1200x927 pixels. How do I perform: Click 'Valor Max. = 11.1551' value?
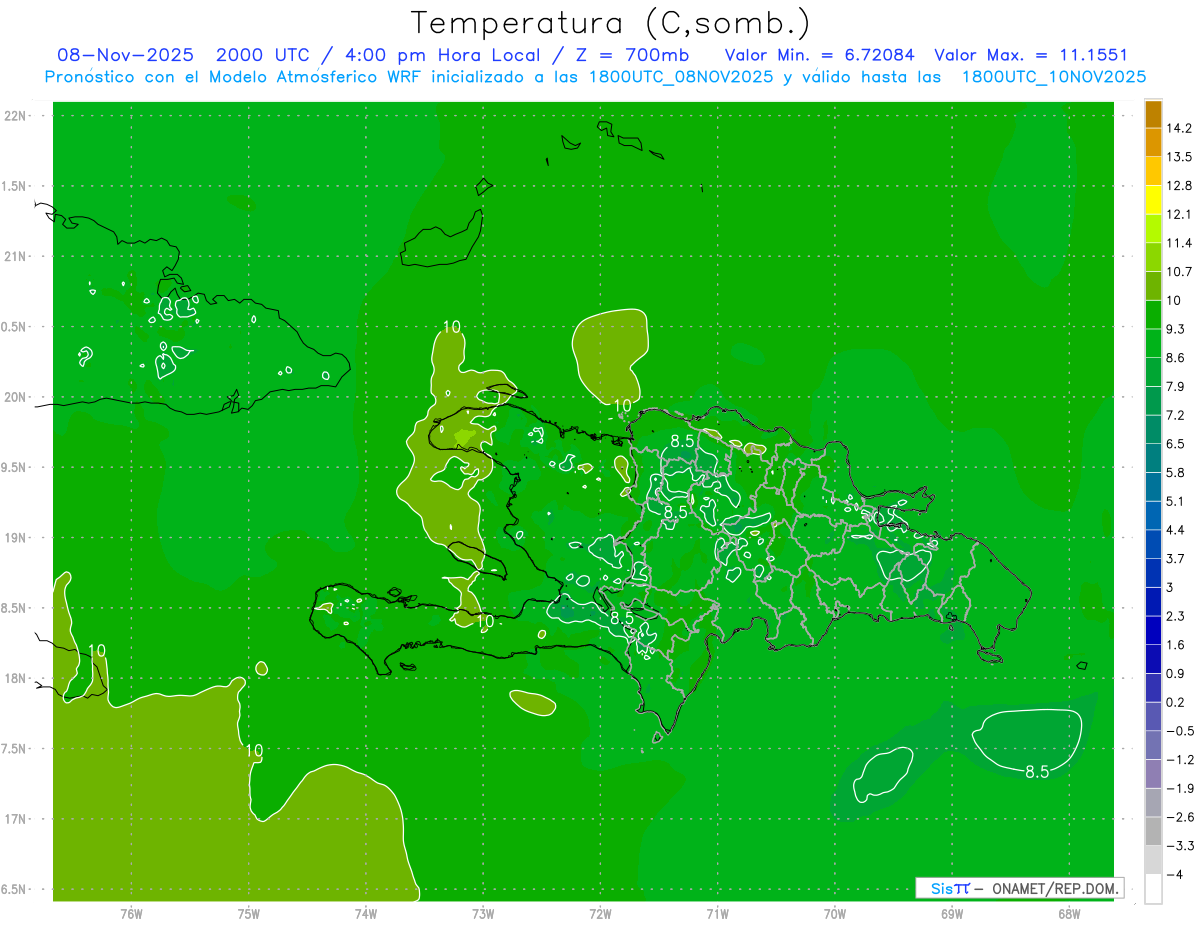pos(1031,55)
